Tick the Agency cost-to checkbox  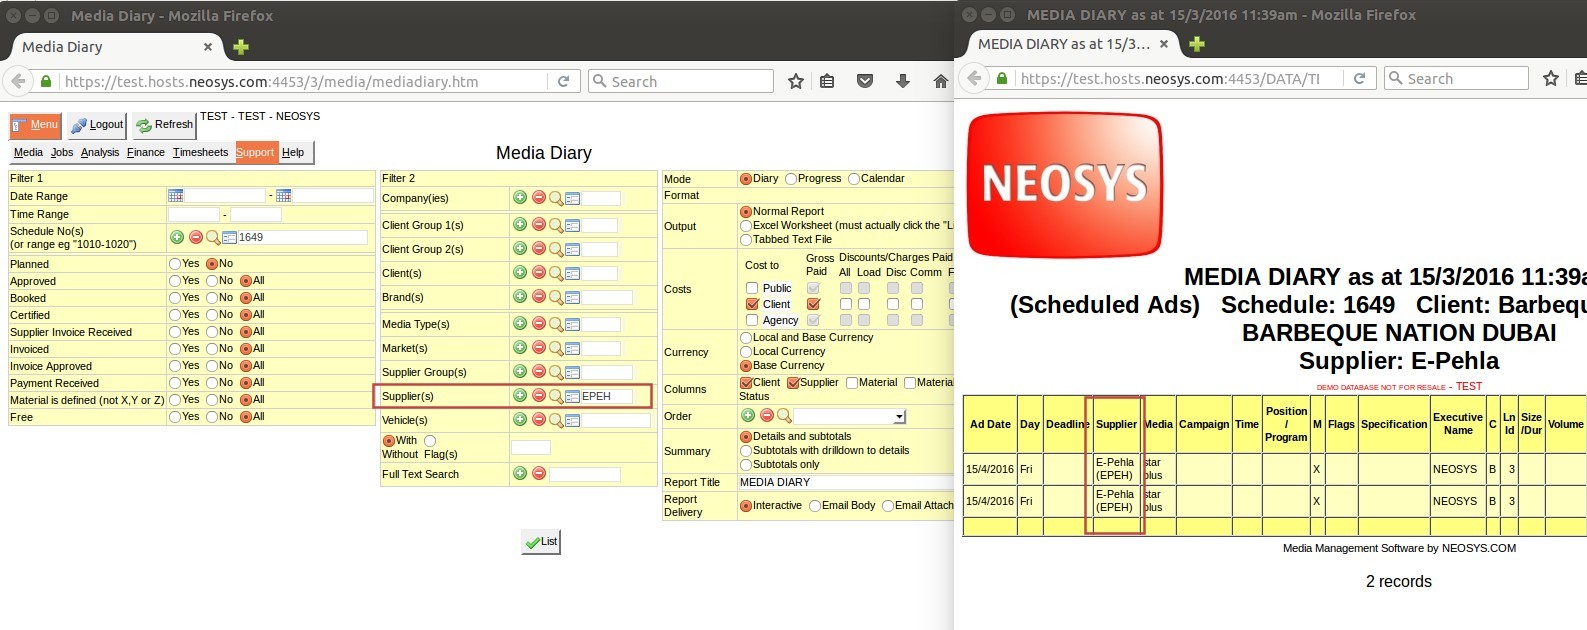click(752, 320)
